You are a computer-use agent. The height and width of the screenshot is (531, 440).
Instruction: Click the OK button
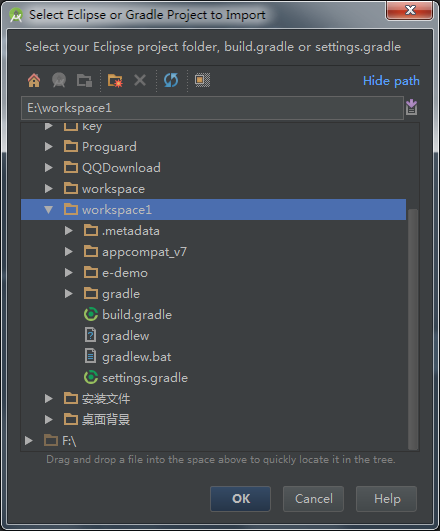[x=240, y=499]
